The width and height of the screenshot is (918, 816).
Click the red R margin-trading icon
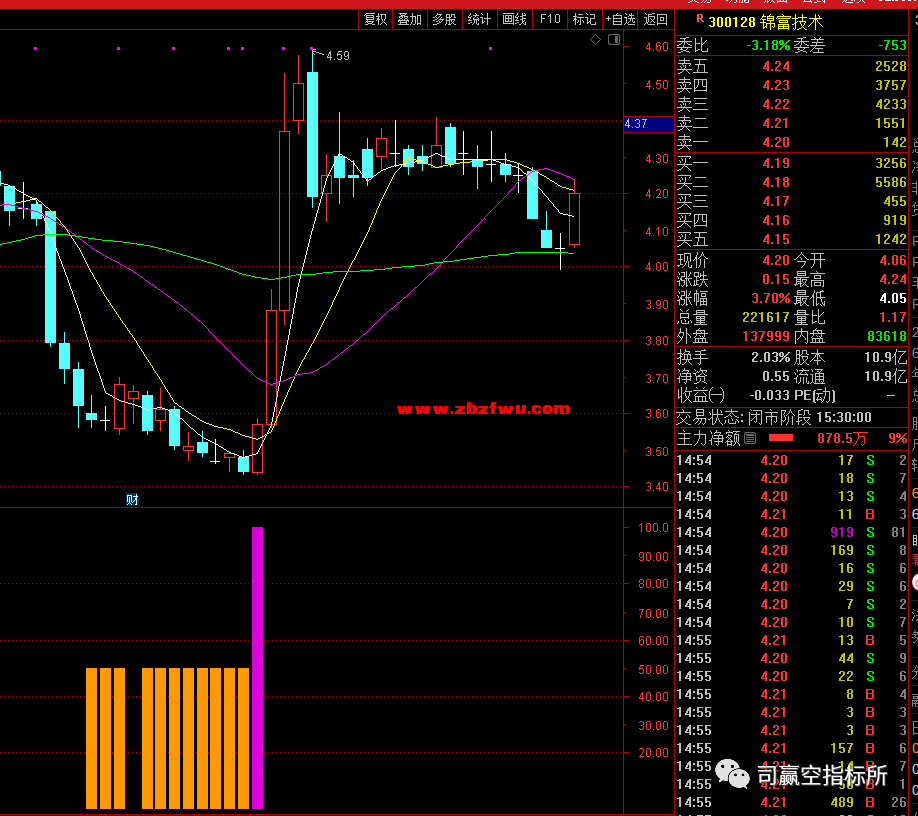[x=700, y=19]
